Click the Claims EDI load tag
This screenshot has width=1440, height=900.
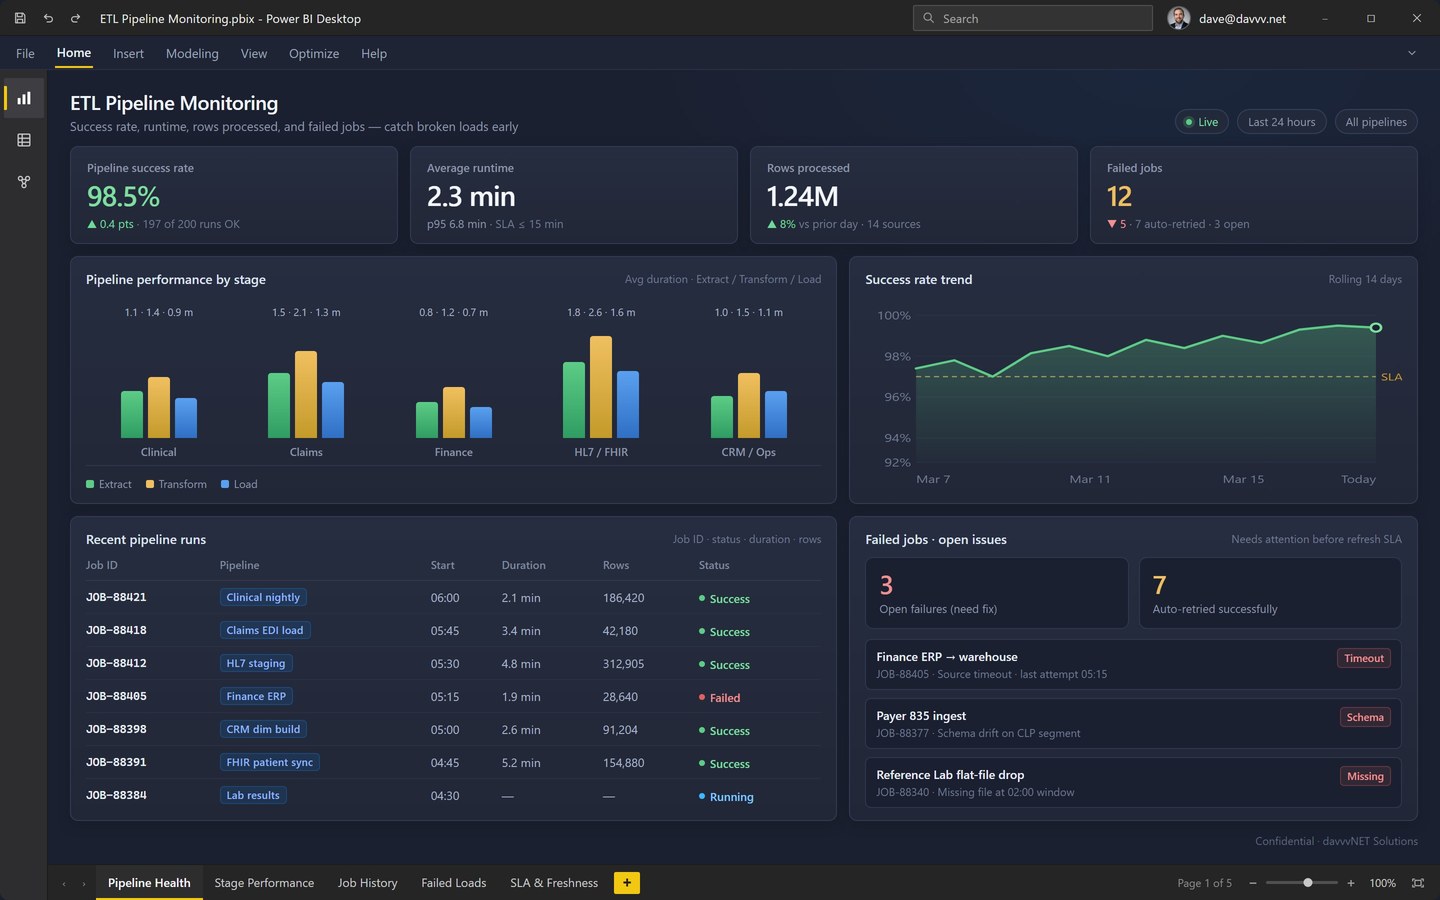(x=265, y=630)
